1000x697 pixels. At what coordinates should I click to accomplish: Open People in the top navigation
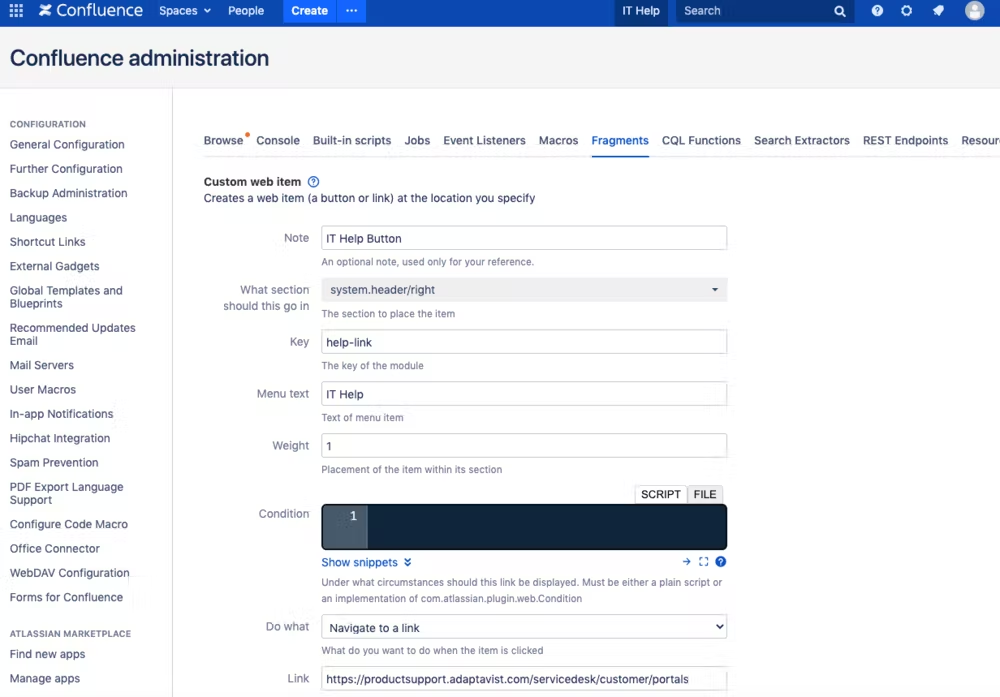click(246, 11)
